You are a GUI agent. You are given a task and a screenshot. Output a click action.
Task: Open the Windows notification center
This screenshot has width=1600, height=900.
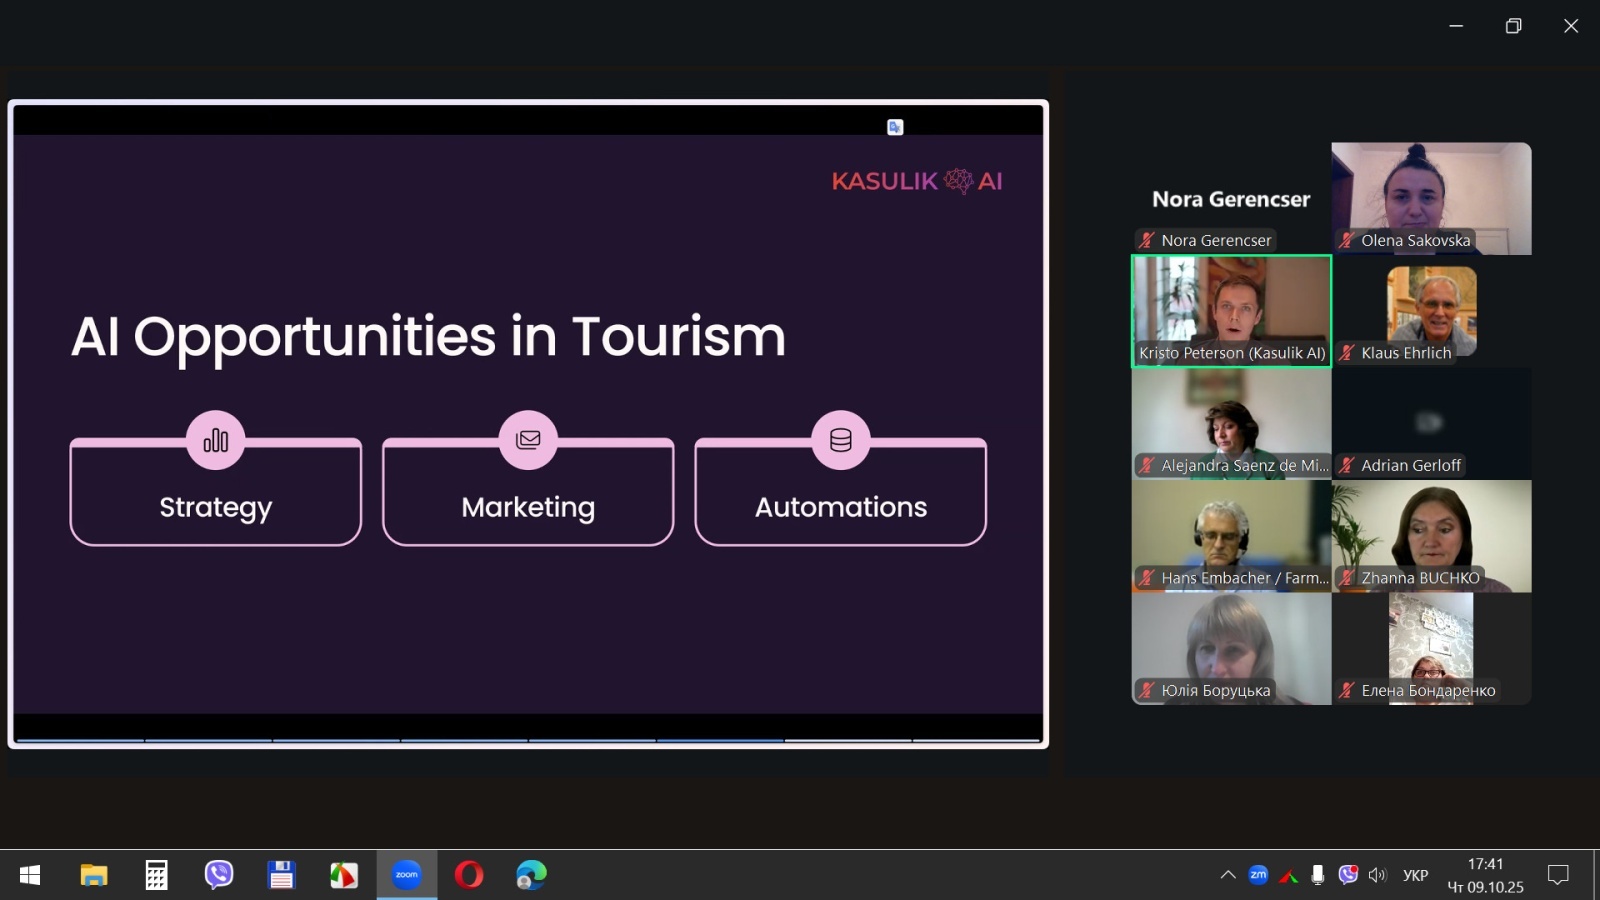click(1558, 875)
